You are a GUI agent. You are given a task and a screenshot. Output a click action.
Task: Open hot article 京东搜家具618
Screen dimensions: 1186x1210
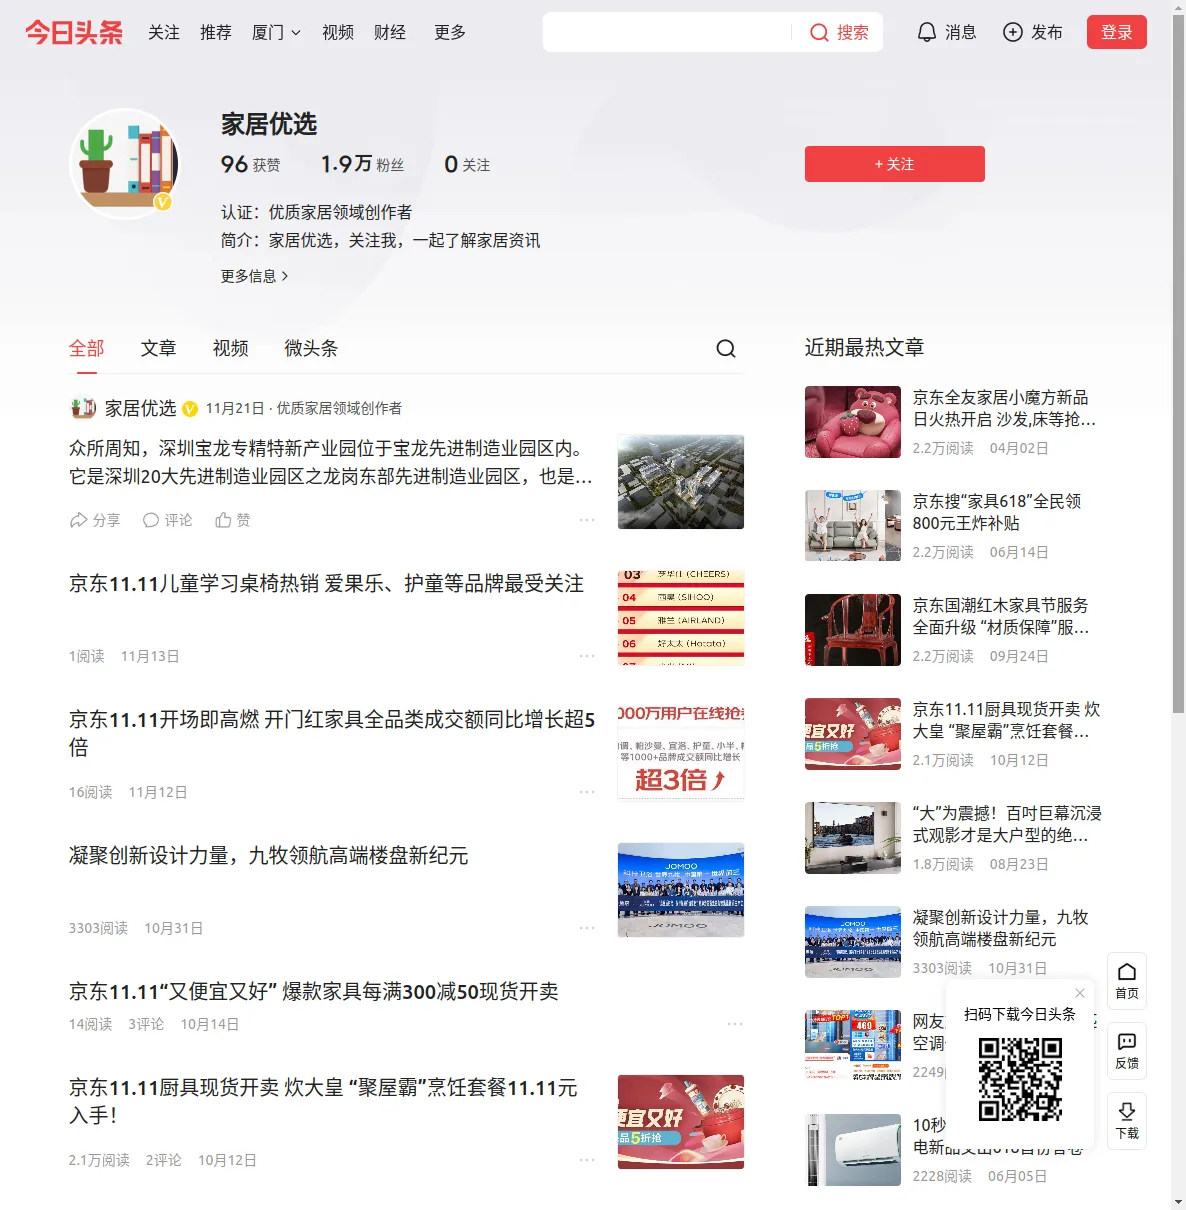pyautogui.click(x=997, y=512)
